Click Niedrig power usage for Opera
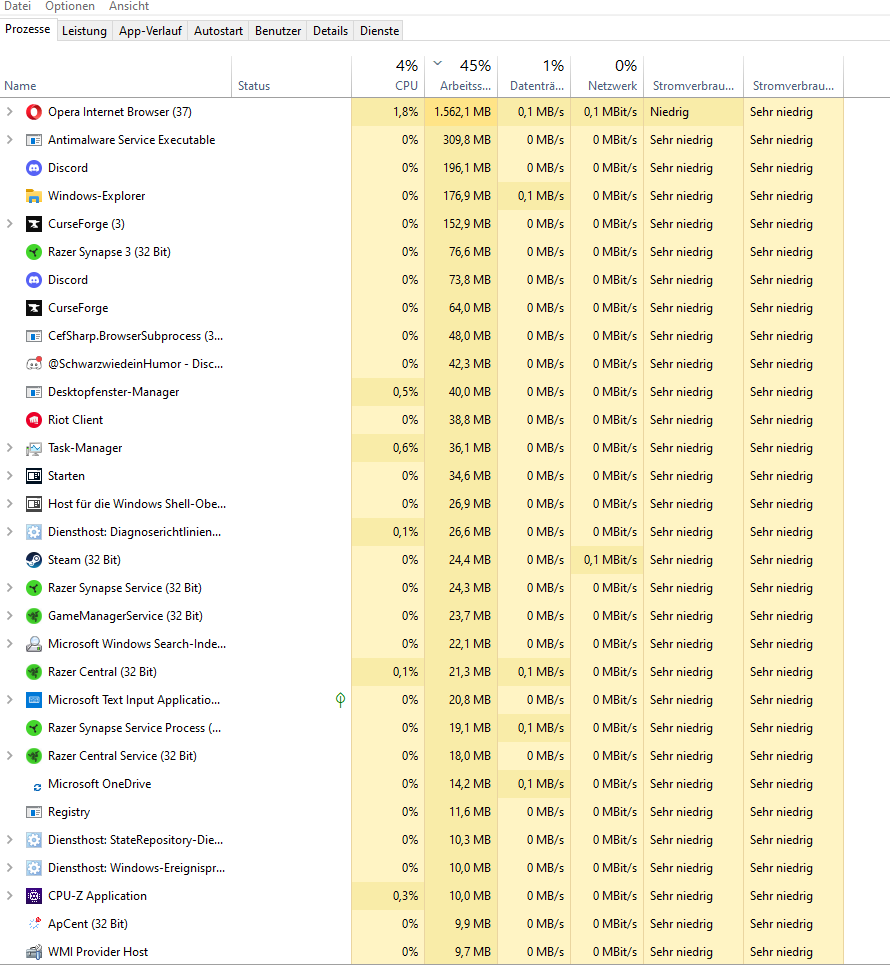The width and height of the screenshot is (890, 970). click(x=669, y=112)
